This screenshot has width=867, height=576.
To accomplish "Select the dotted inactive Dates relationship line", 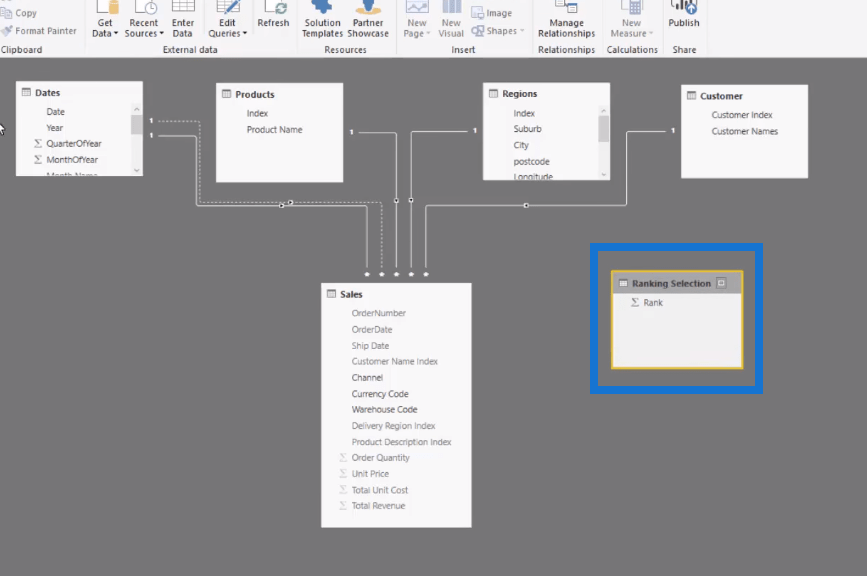I will pyautogui.click(x=291, y=202).
